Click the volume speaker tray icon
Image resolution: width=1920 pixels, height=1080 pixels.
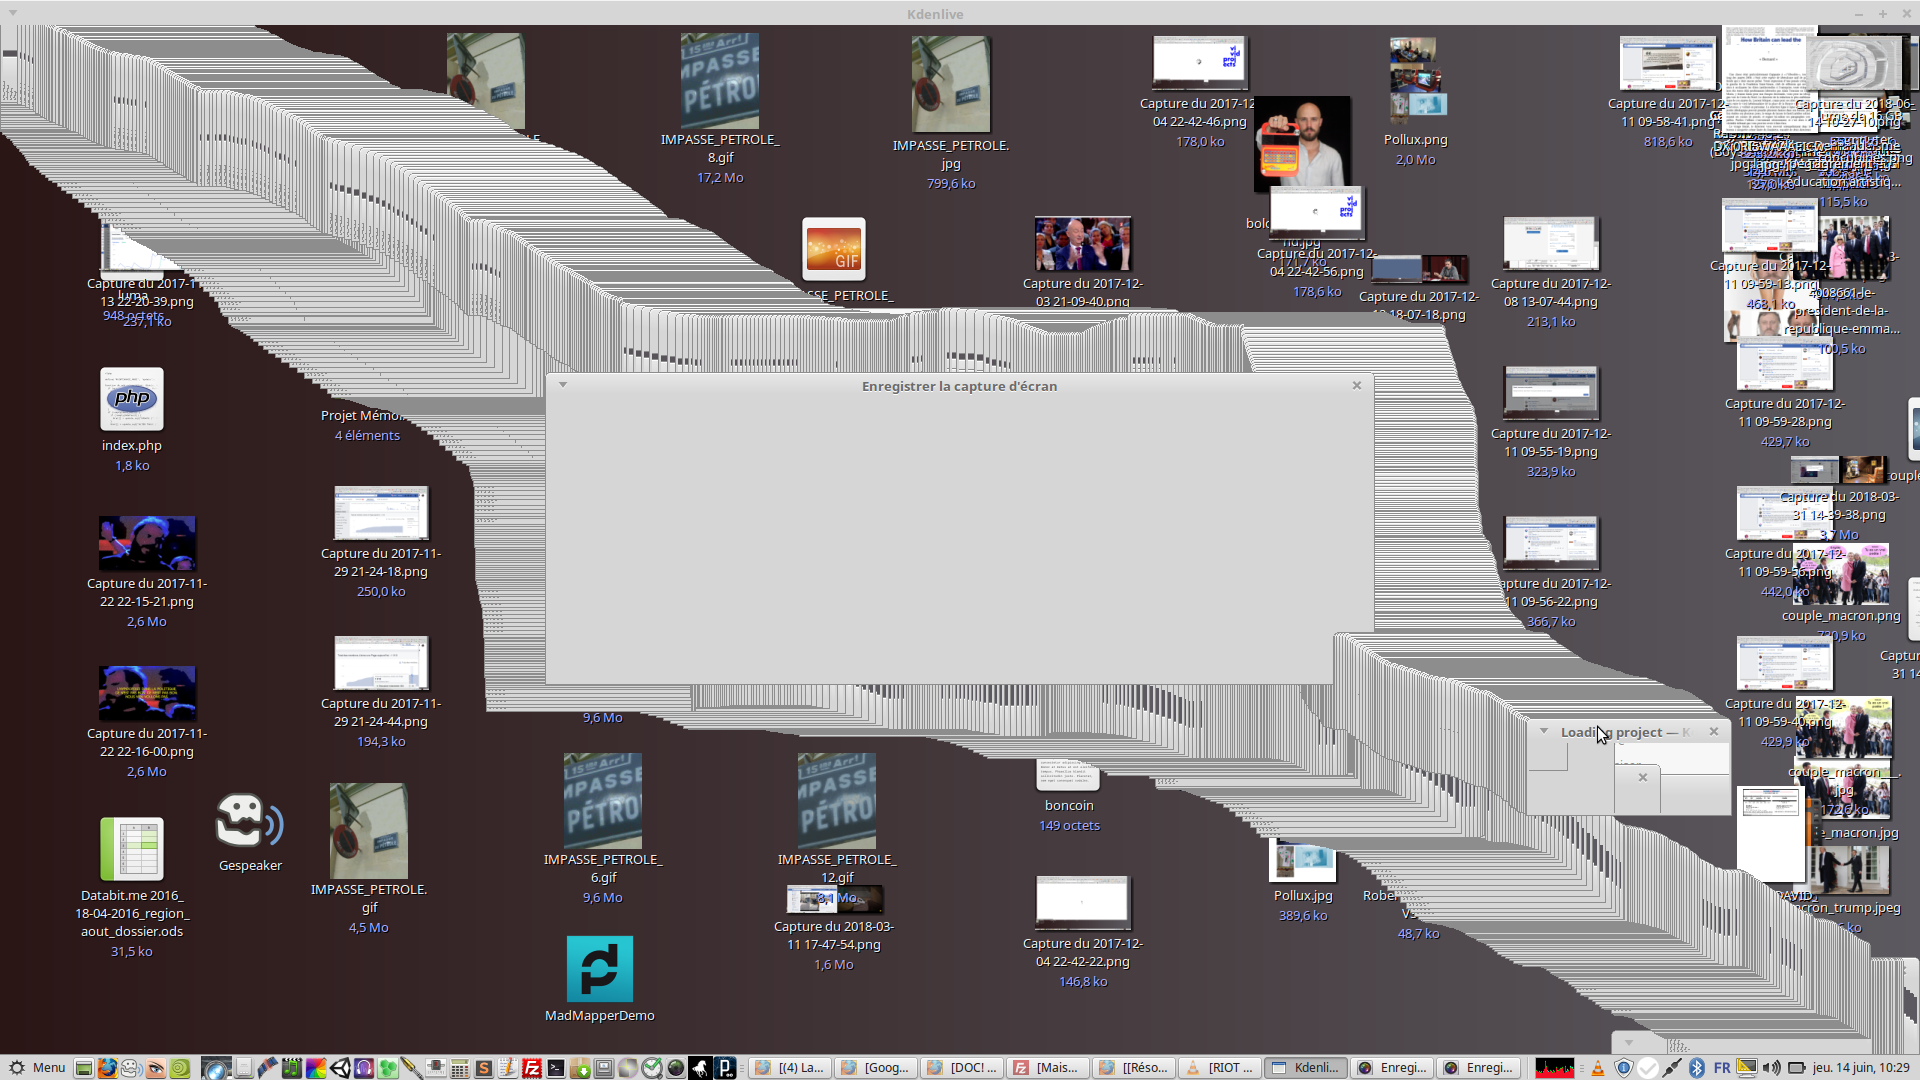tap(1771, 1068)
